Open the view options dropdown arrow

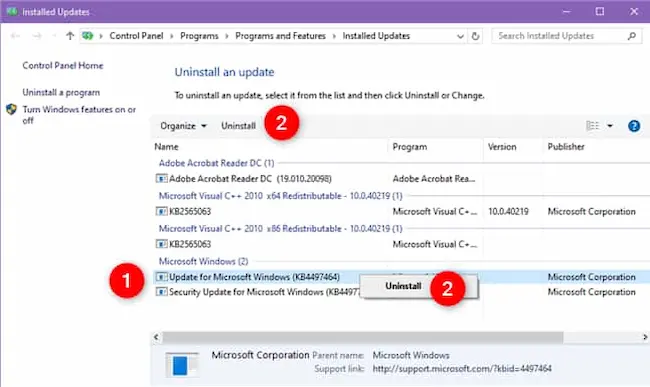point(610,126)
